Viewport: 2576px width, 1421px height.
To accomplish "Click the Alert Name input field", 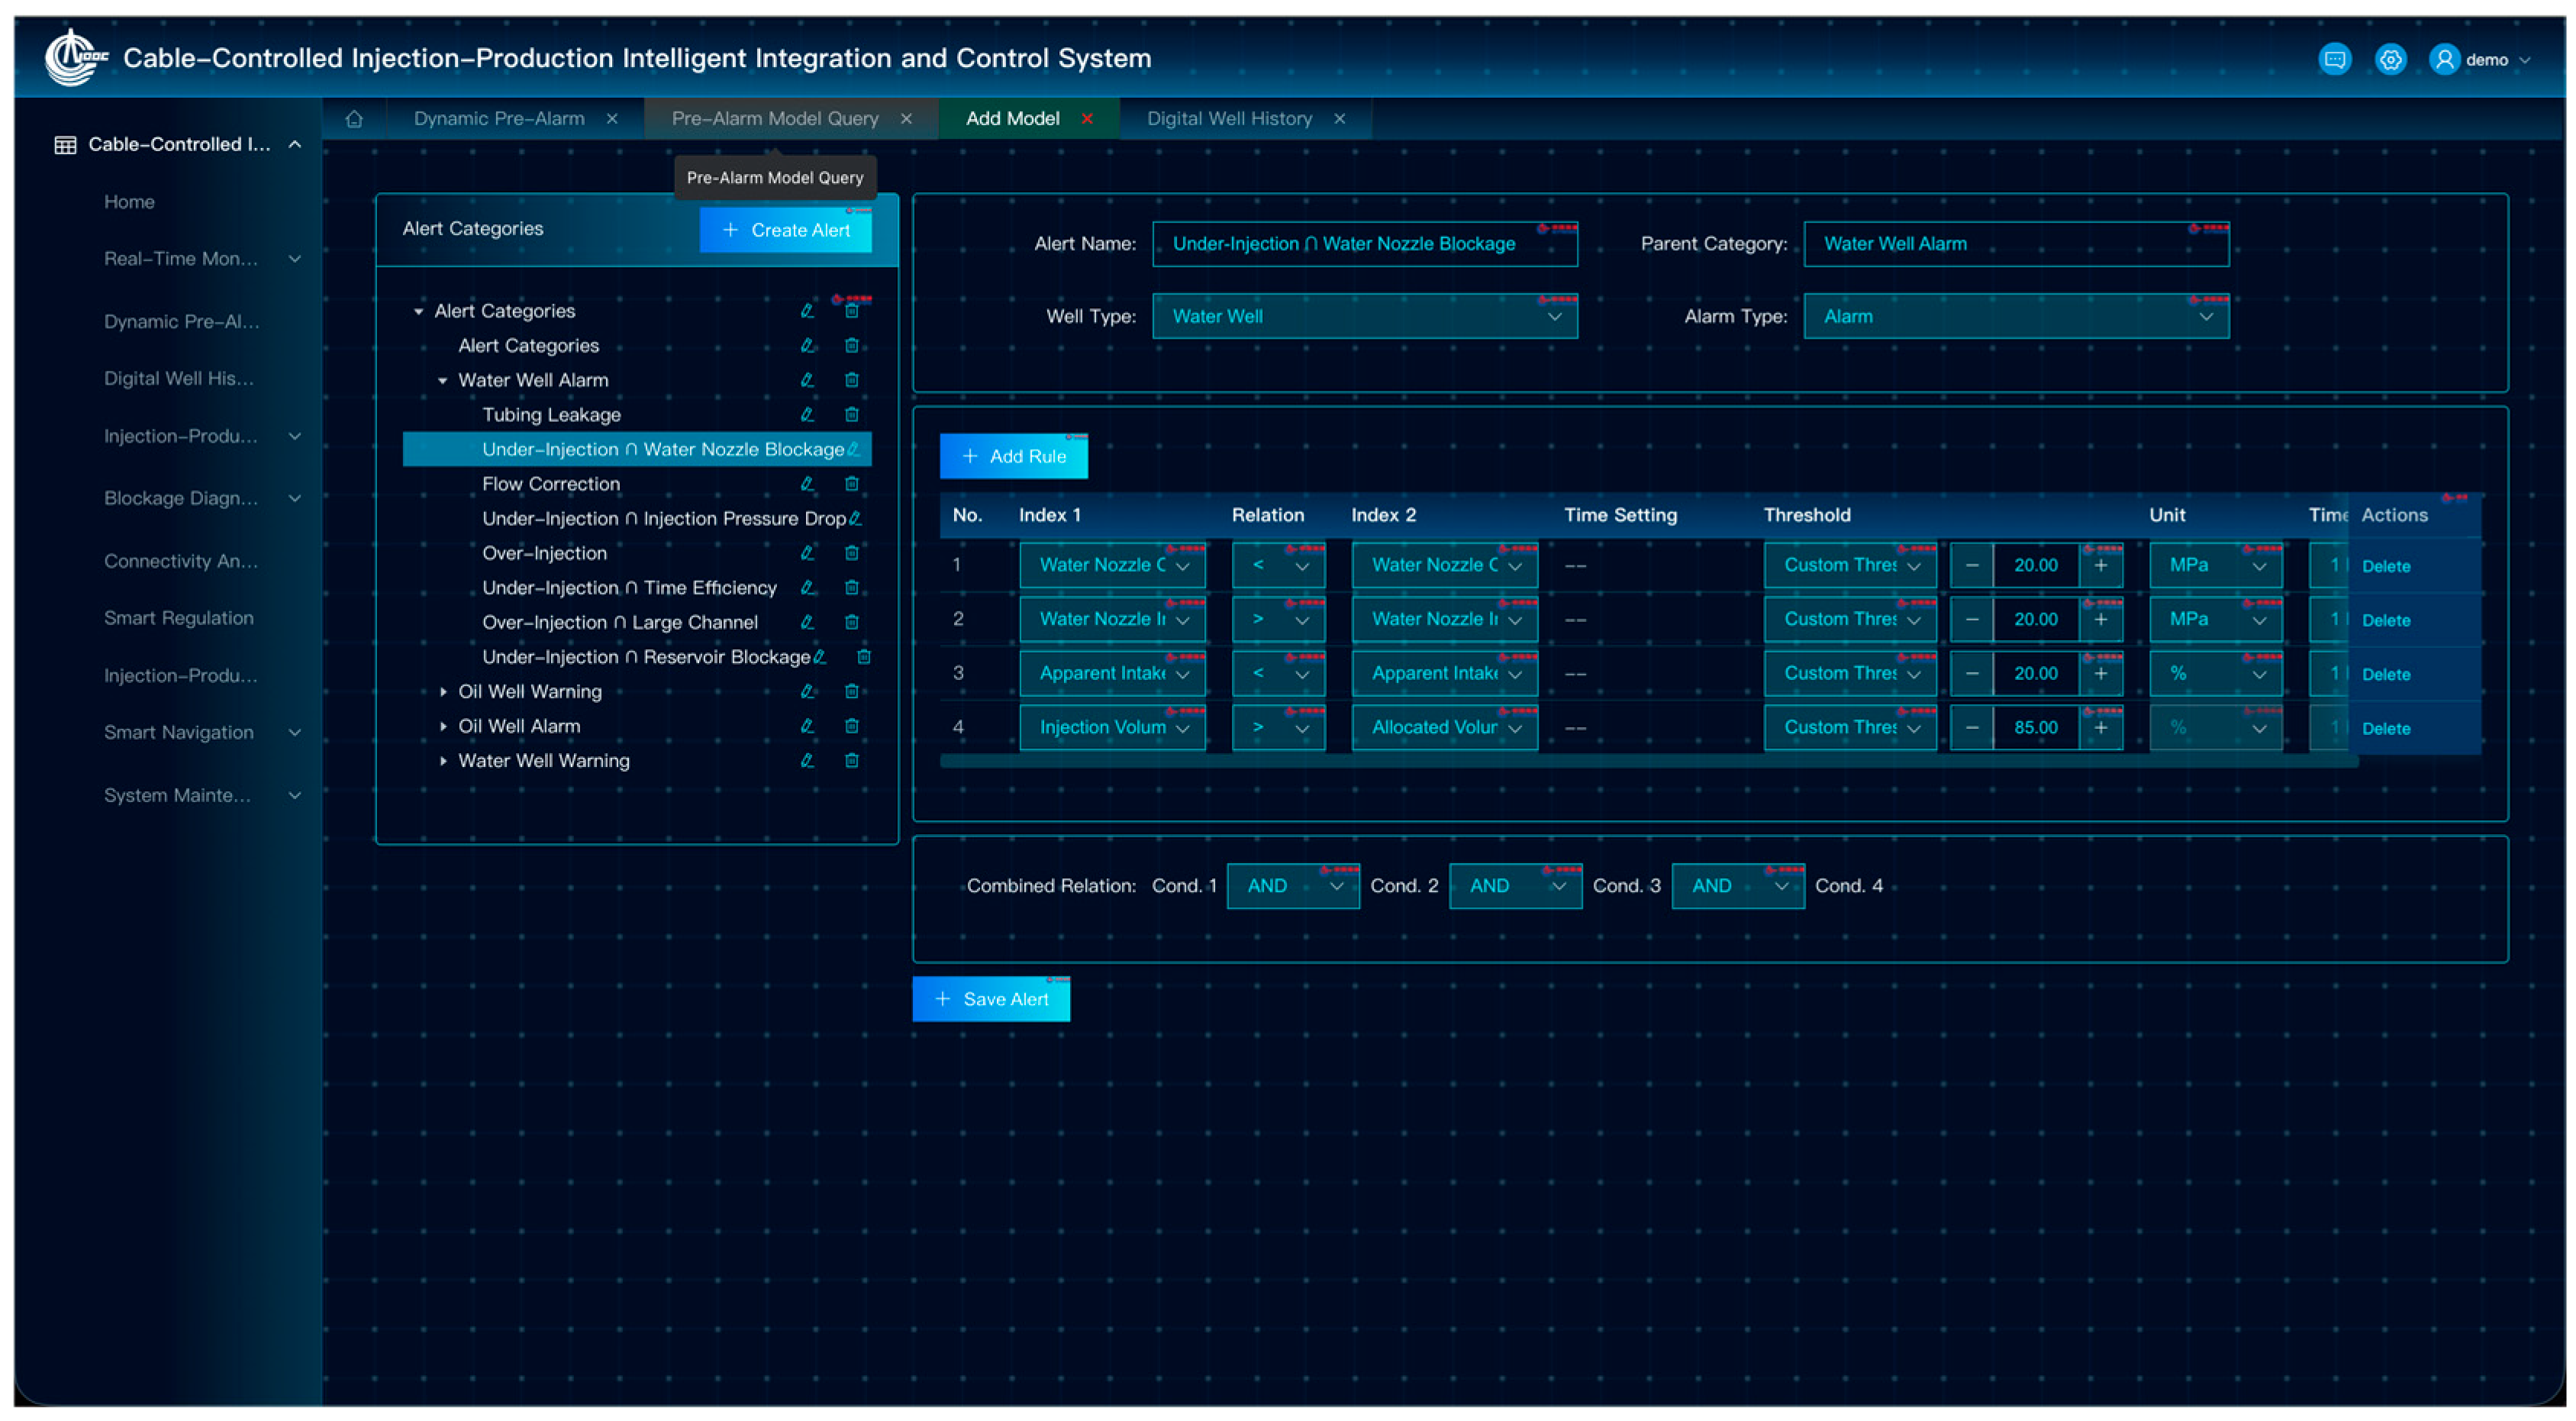I will [1364, 244].
